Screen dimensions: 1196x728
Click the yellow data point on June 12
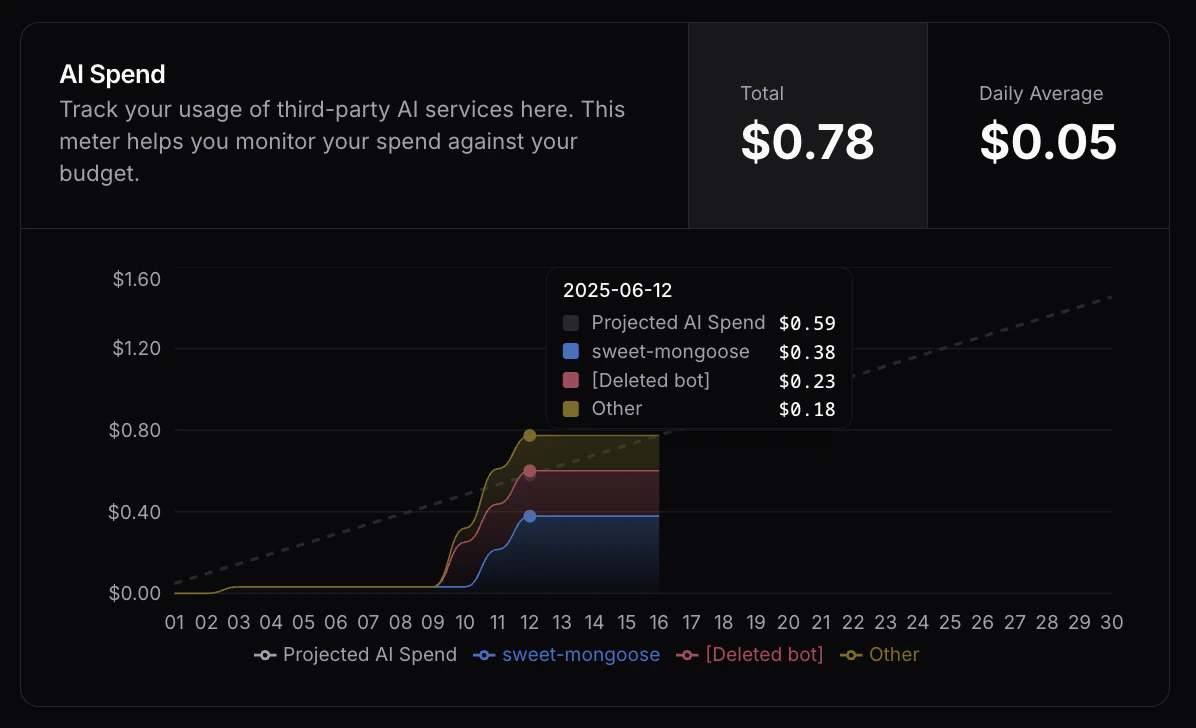coord(529,435)
